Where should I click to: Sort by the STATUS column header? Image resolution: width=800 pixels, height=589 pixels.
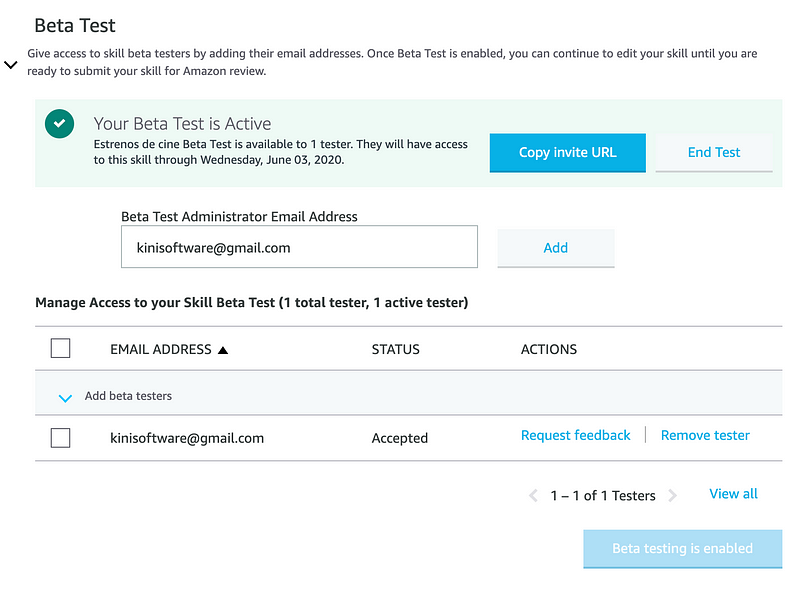pyautogui.click(x=396, y=350)
